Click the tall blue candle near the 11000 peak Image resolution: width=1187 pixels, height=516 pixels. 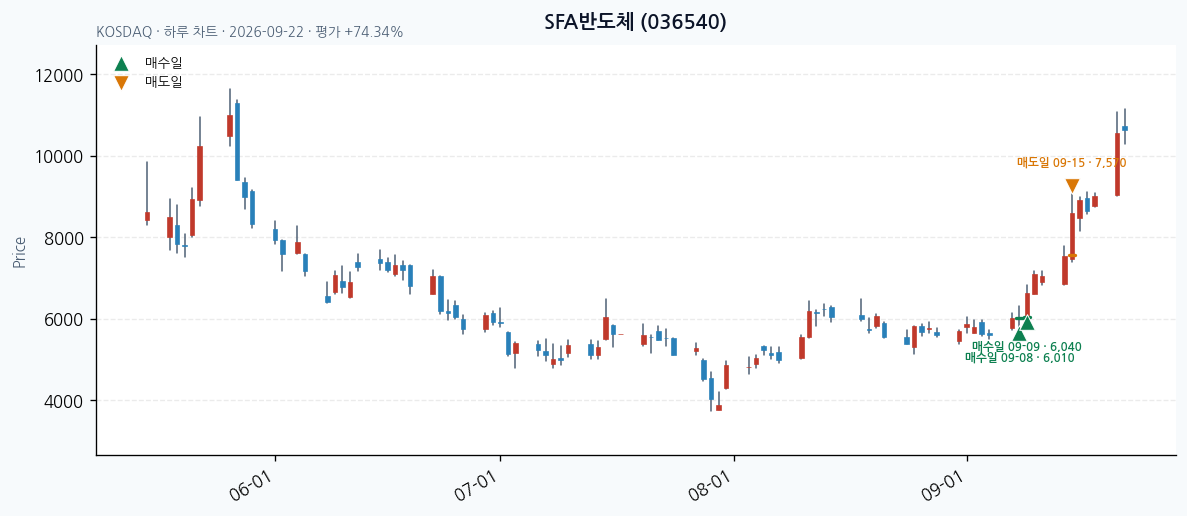coord(238,141)
